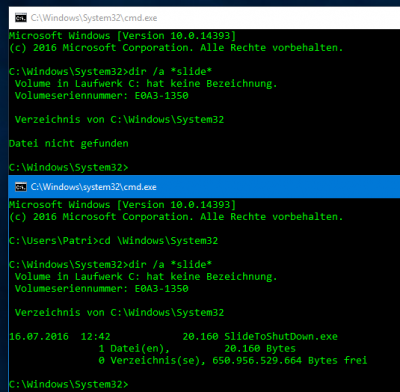Click the SlideToShutDown.exe filename in listing
400x392 pixels.
click(x=281, y=336)
